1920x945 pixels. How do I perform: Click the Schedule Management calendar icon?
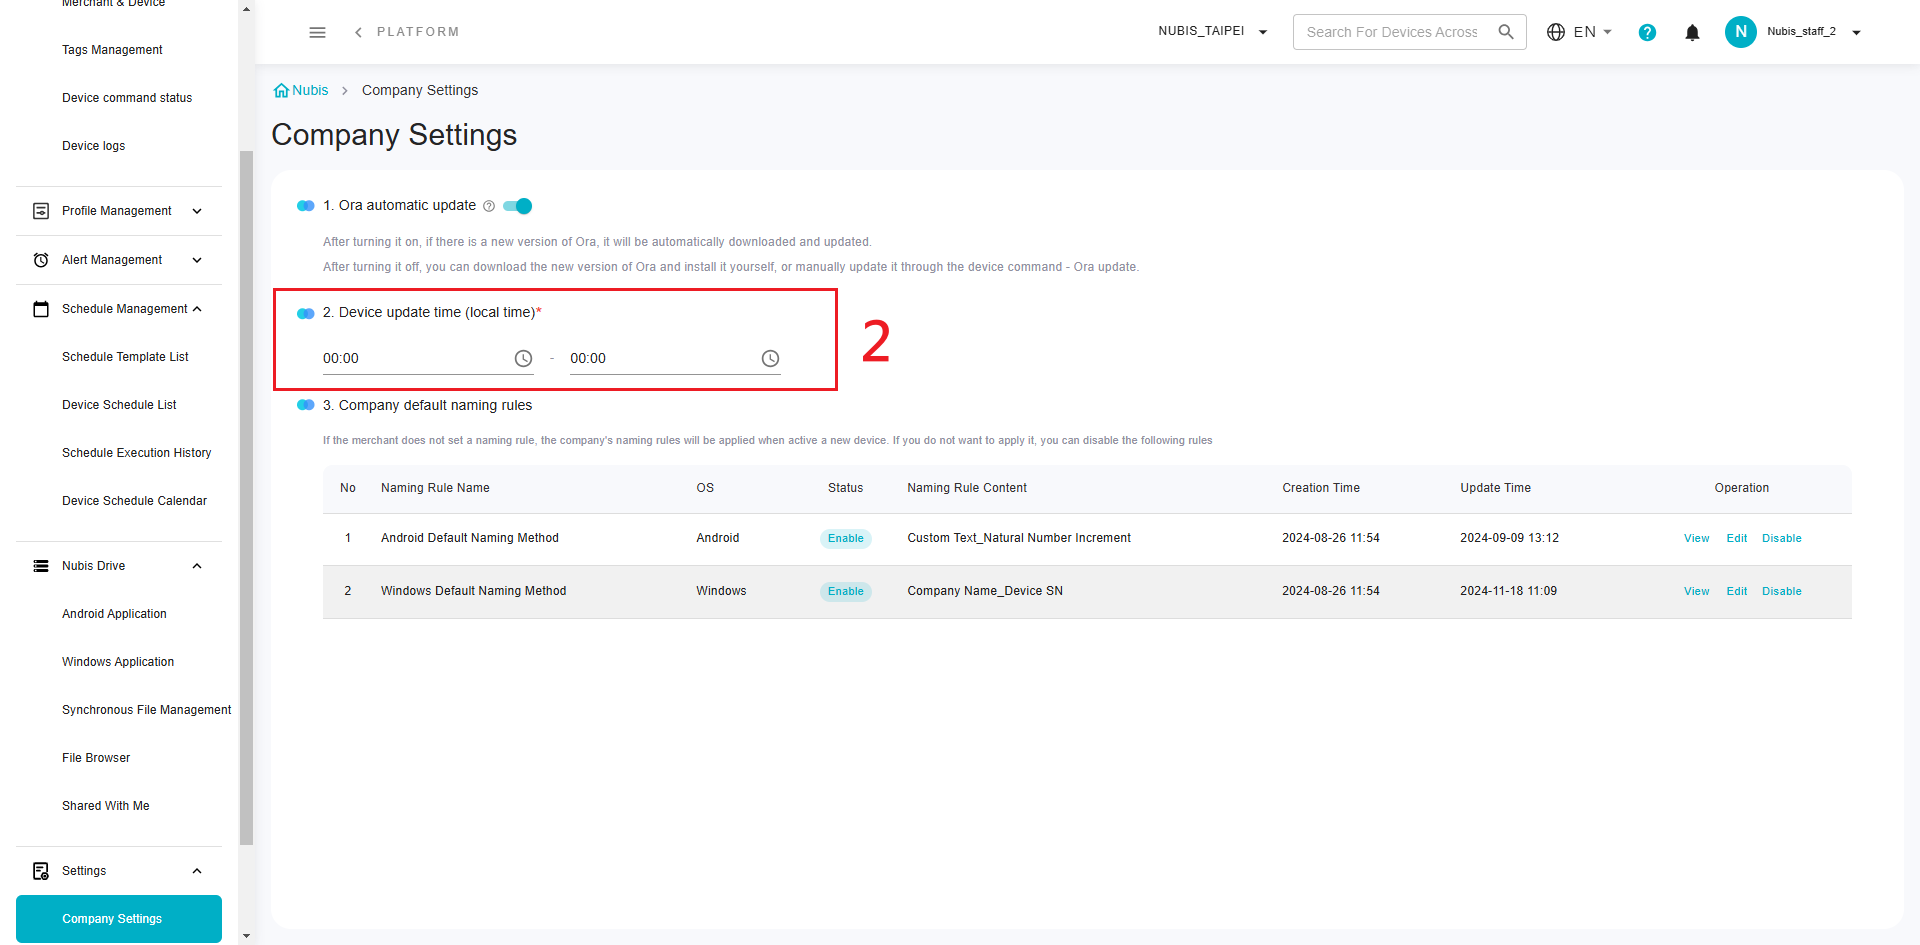point(41,309)
